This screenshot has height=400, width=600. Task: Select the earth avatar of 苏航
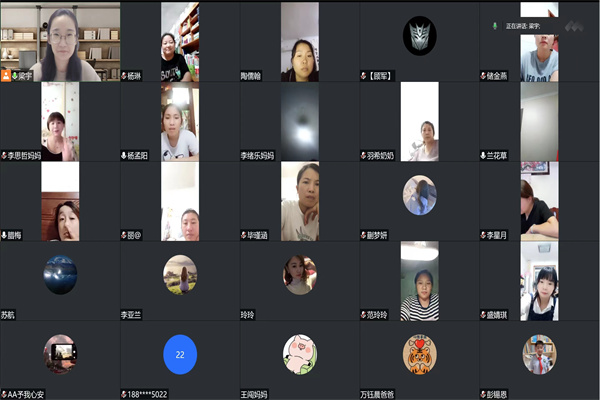point(60,275)
